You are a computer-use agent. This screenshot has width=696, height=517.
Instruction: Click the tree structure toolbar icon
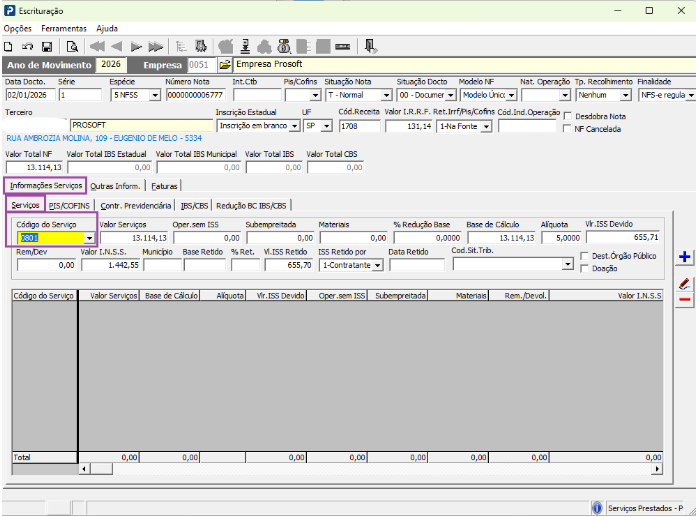181,46
